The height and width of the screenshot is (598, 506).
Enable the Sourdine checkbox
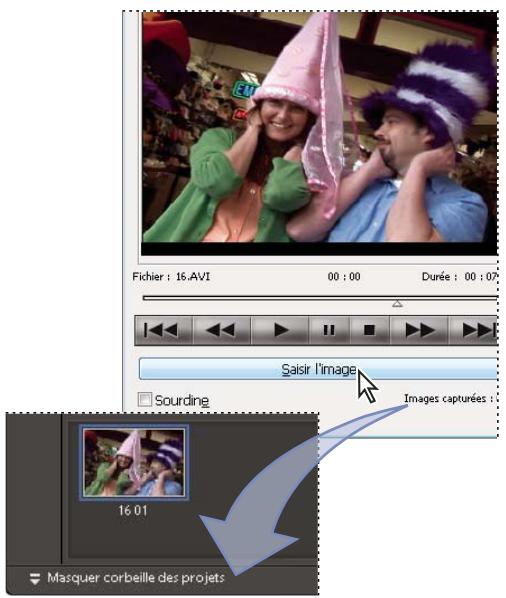click(x=145, y=399)
